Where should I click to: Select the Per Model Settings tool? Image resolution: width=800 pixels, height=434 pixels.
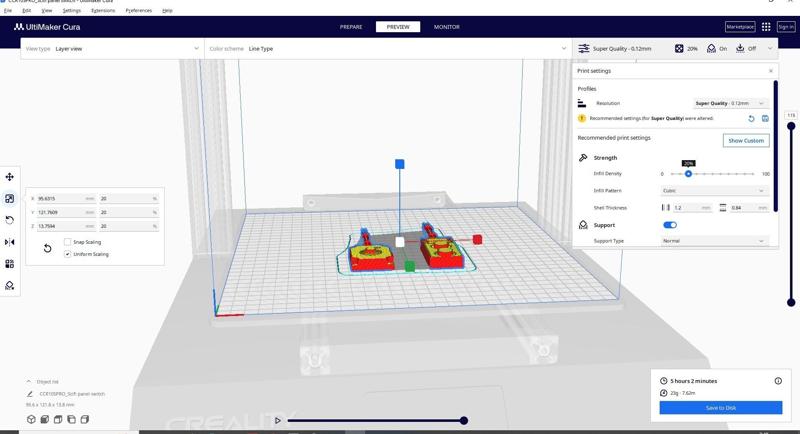click(10, 264)
